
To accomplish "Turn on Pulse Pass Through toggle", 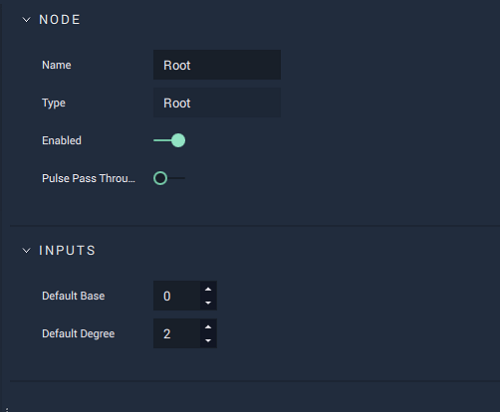I will 169,178.
